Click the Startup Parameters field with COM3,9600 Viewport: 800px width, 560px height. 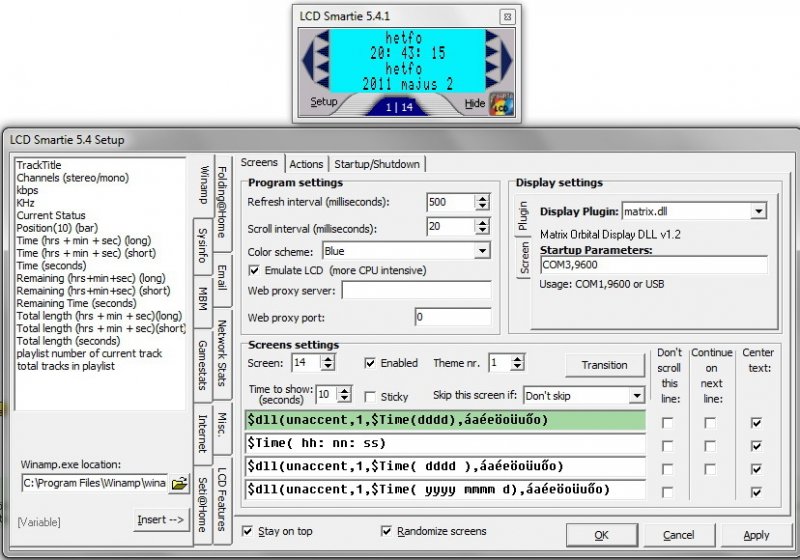pyautogui.click(x=654, y=265)
